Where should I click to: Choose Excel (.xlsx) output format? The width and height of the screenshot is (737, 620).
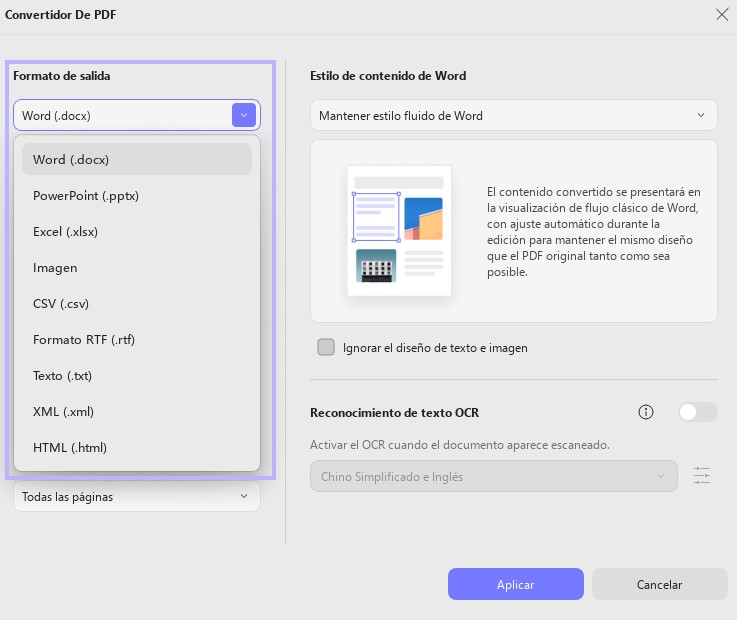137,232
